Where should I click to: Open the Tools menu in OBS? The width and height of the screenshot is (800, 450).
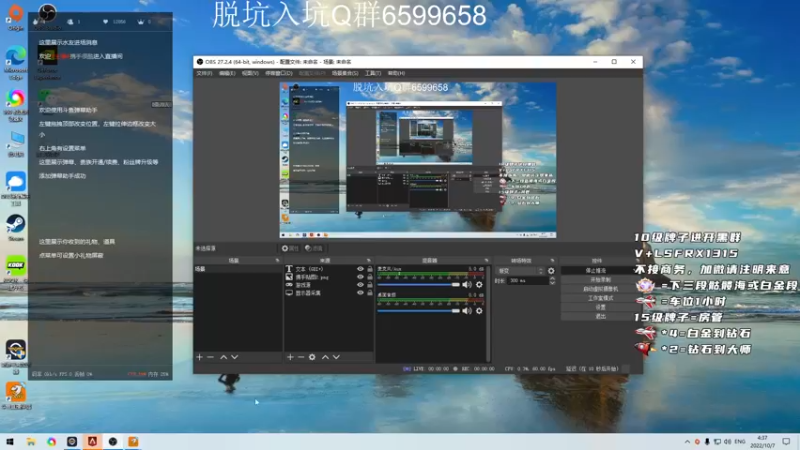pos(373,73)
